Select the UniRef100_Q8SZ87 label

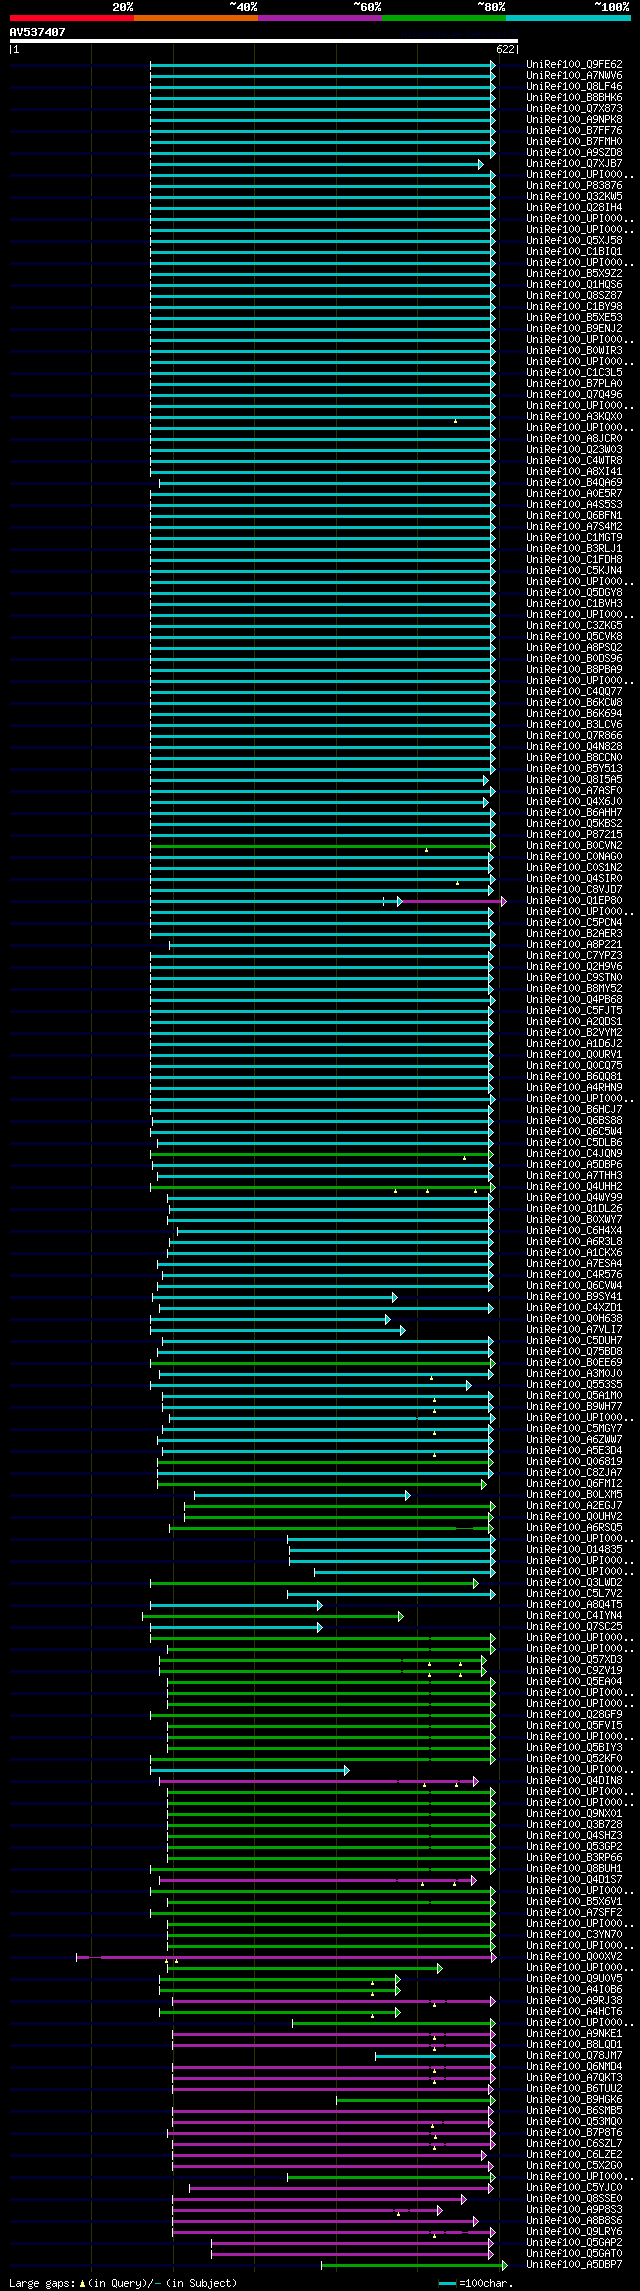574,296
